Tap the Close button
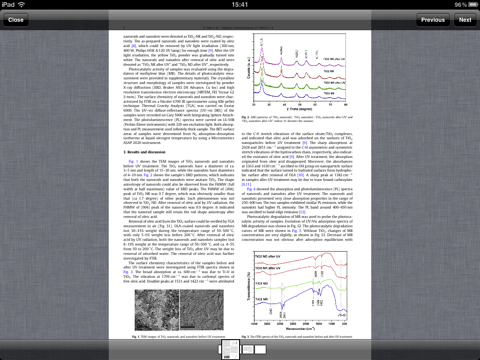Screen dimensions: 480x360 pos(16,20)
